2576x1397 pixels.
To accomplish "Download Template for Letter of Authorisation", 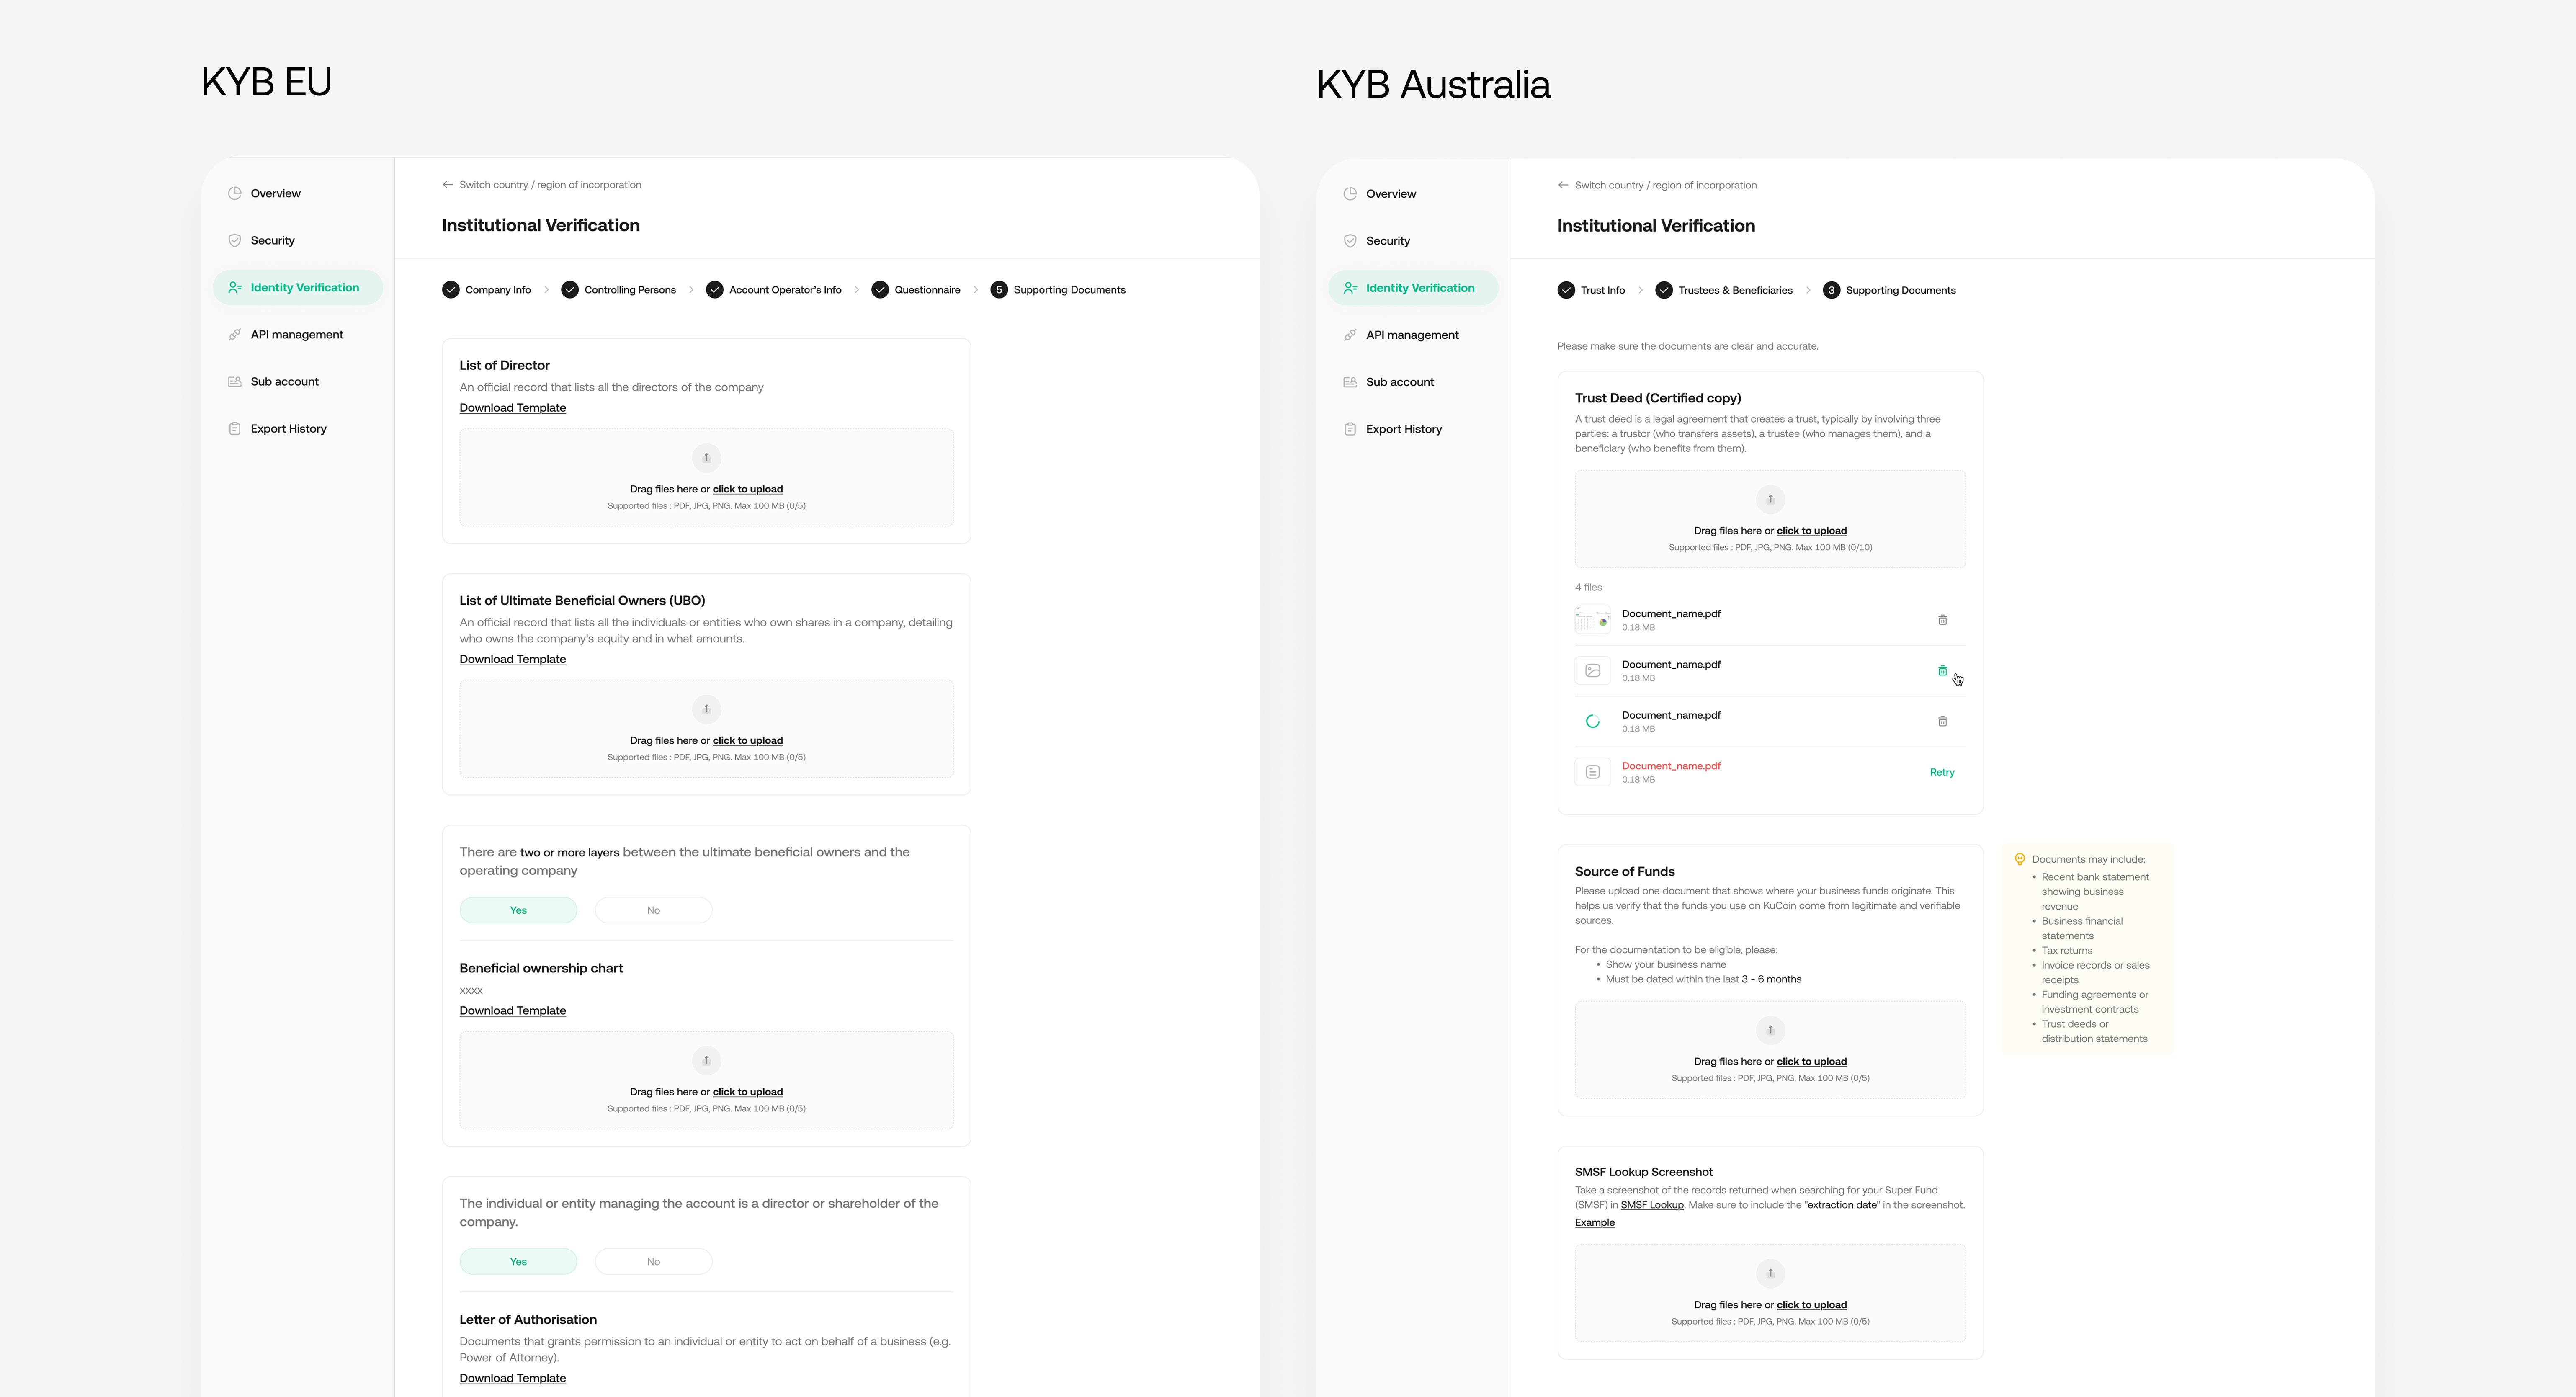I will click(512, 1378).
